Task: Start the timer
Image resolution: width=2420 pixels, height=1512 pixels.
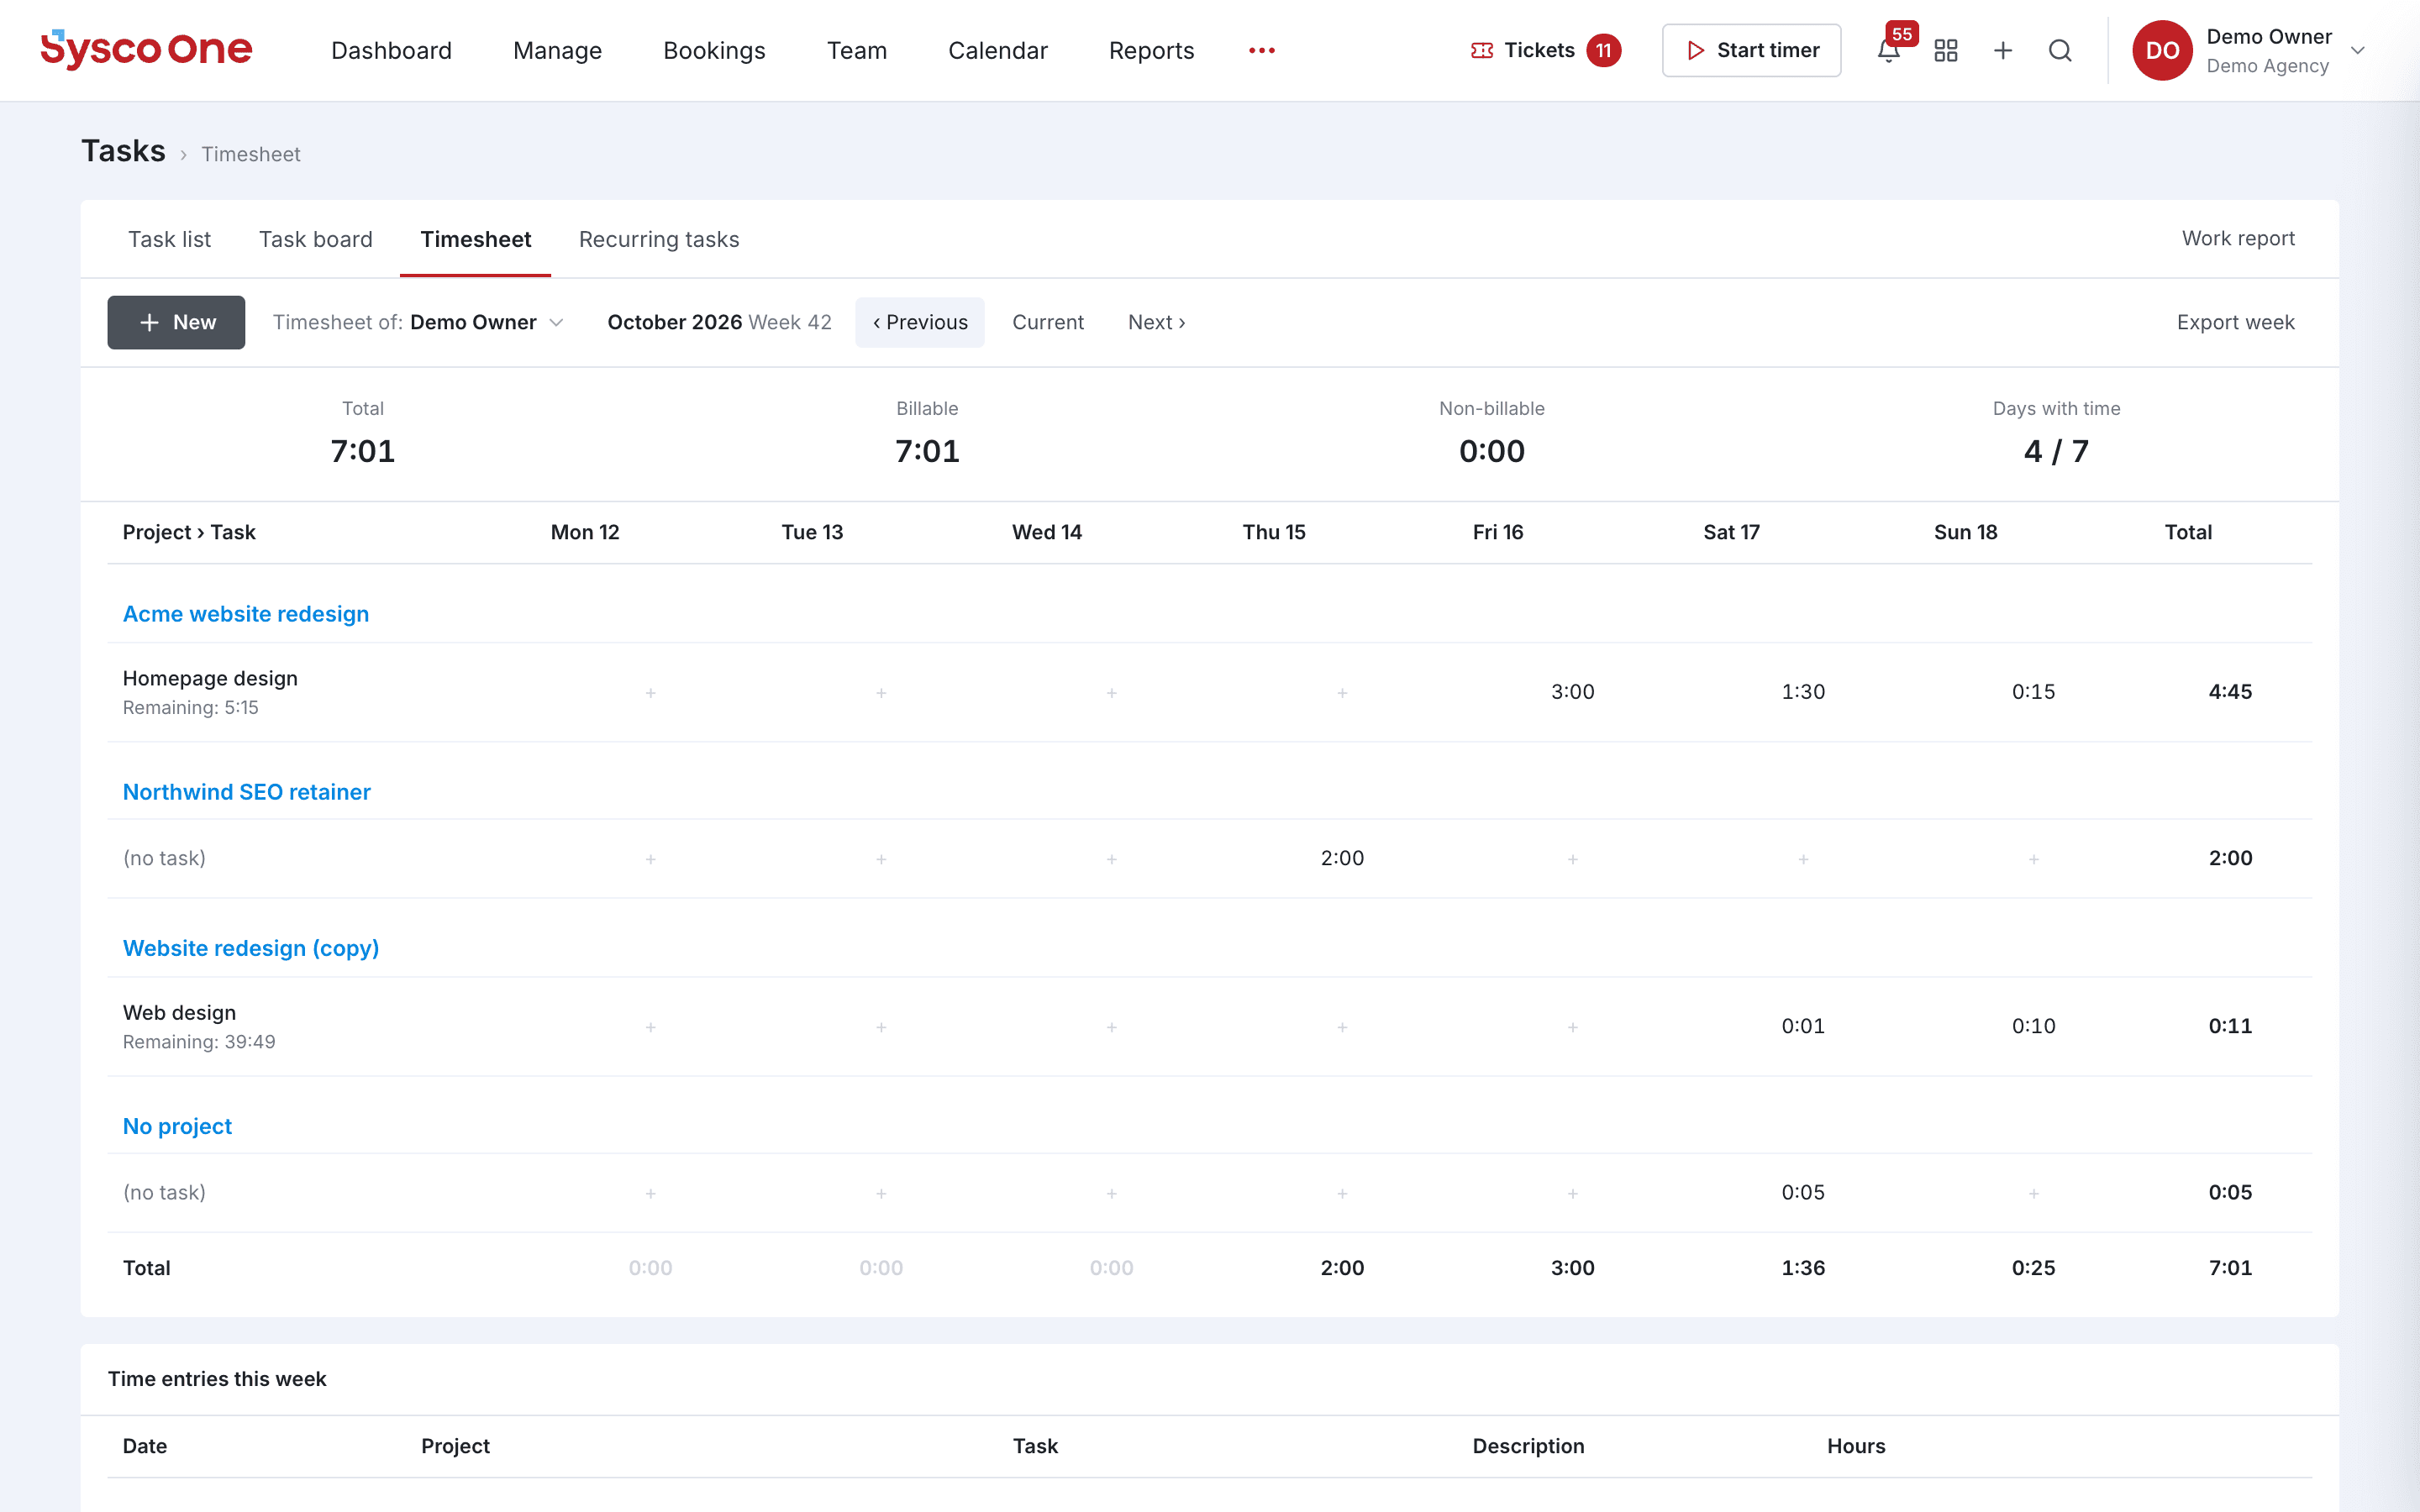Action: [x=1751, y=50]
